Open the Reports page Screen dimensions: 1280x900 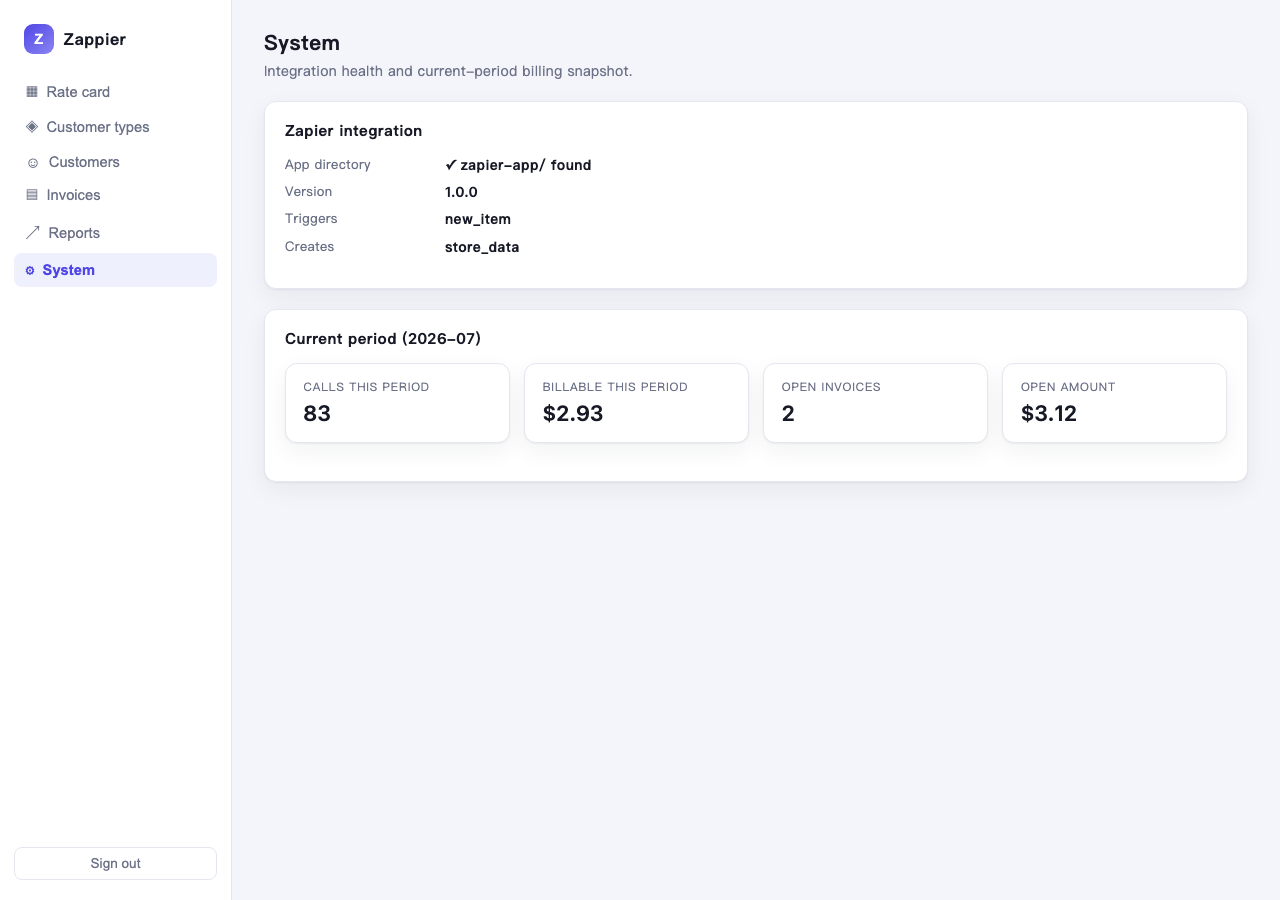pyautogui.click(x=115, y=232)
